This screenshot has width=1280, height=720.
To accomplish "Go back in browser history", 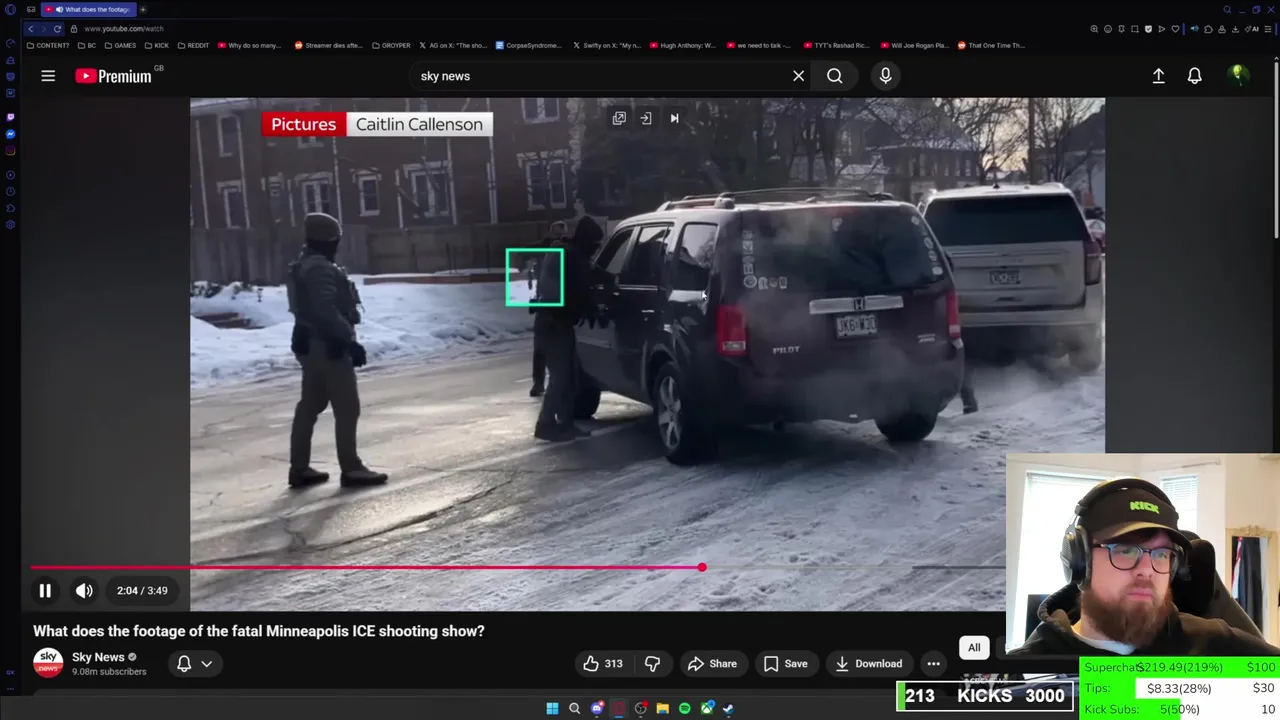I will [31, 29].
